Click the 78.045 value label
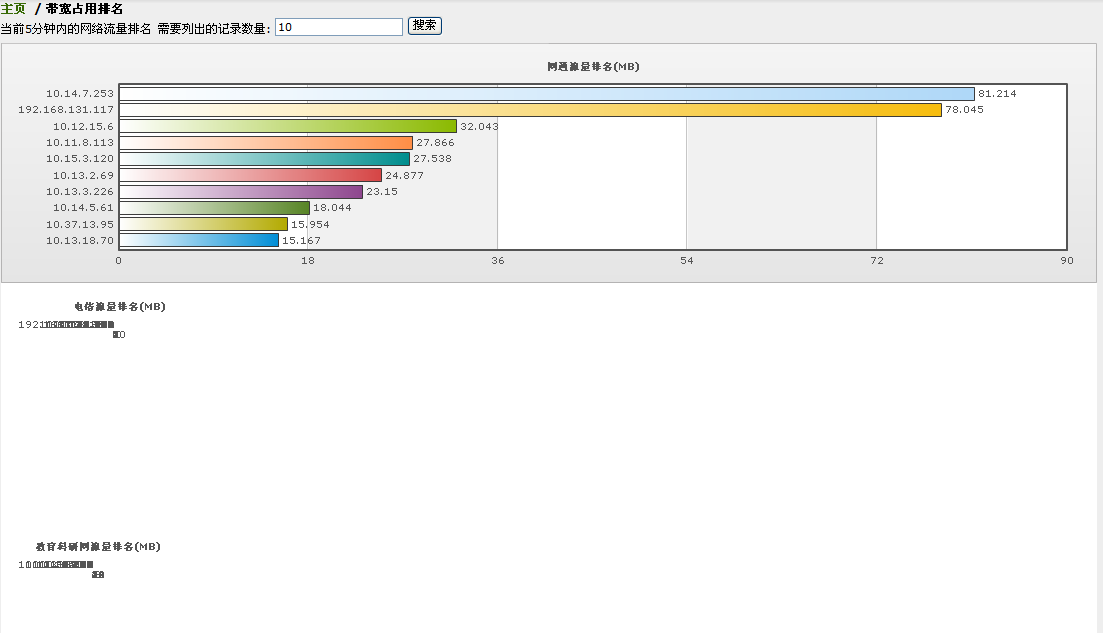Screen dimensions: 1103x633 964,110
